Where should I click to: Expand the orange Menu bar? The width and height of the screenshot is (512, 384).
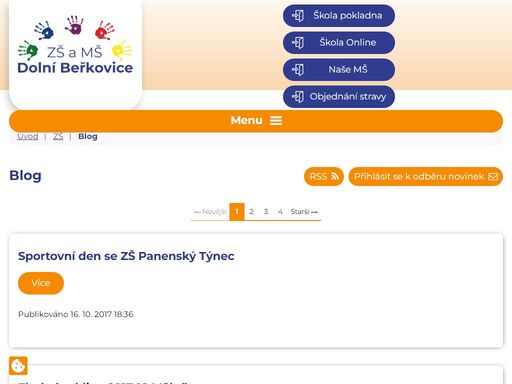(x=256, y=121)
